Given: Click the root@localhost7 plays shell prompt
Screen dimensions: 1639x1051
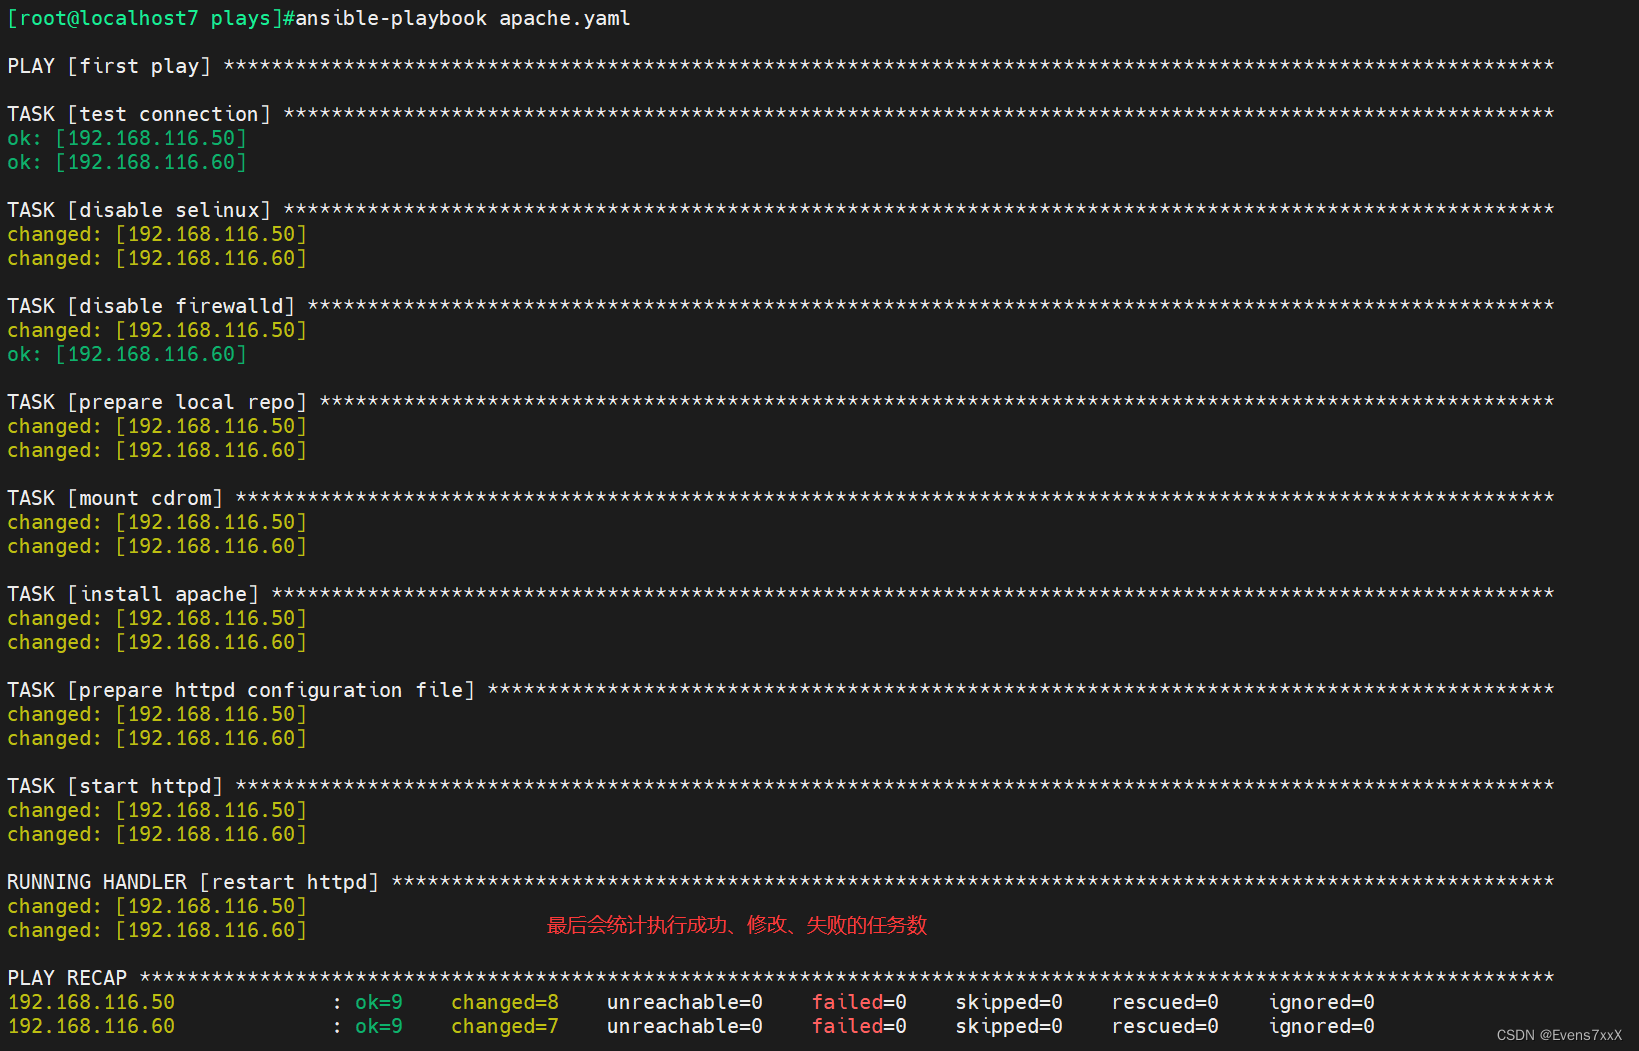Looking at the screenshot, I should coord(144,18).
